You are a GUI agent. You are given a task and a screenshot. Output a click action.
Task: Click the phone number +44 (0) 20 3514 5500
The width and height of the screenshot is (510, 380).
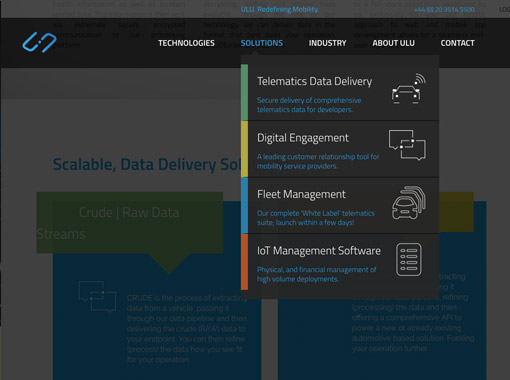tap(444, 10)
